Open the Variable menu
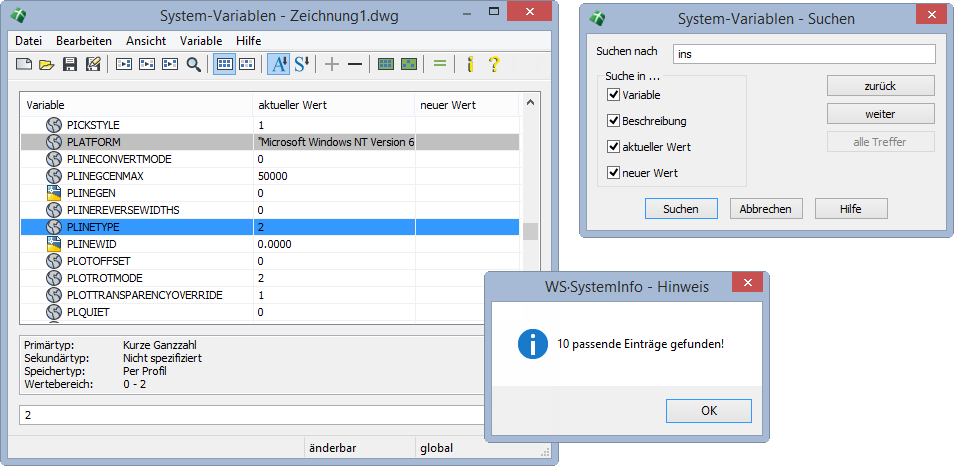The width and height of the screenshot is (954, 466). (x=201, y=41)
